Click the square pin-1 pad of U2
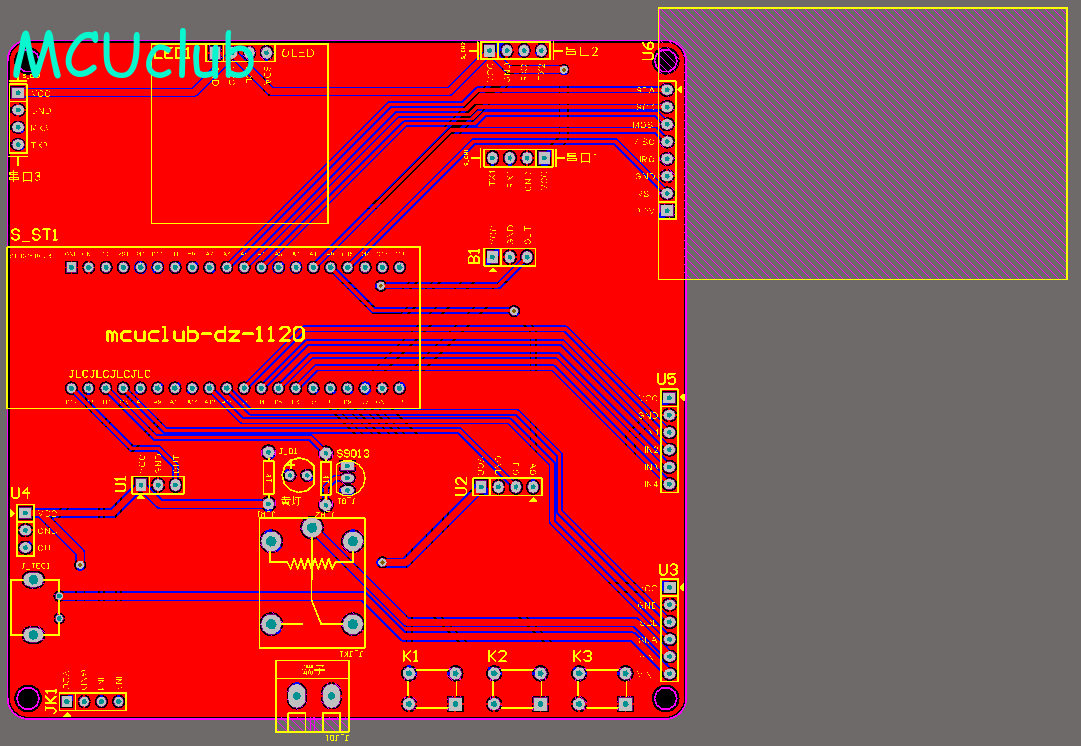Viewport: 1081px width, 746px height. tap(481, 487)
